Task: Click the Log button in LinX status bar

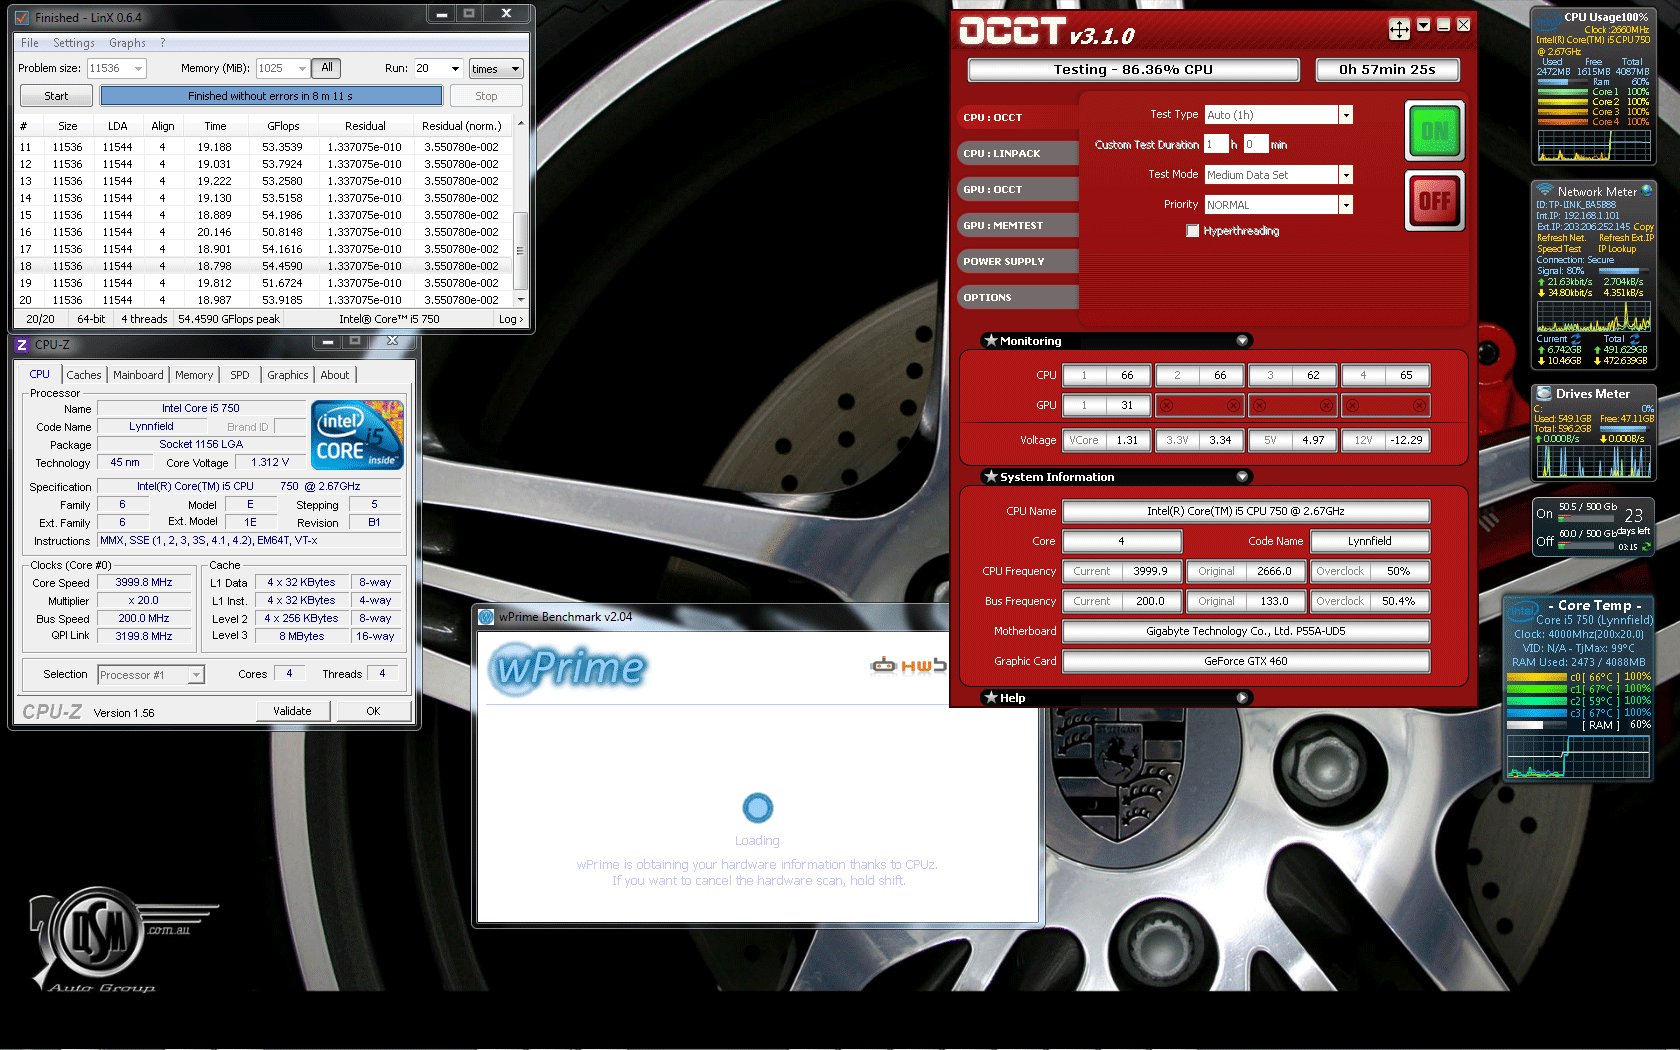Action: [x=510, y=319]
